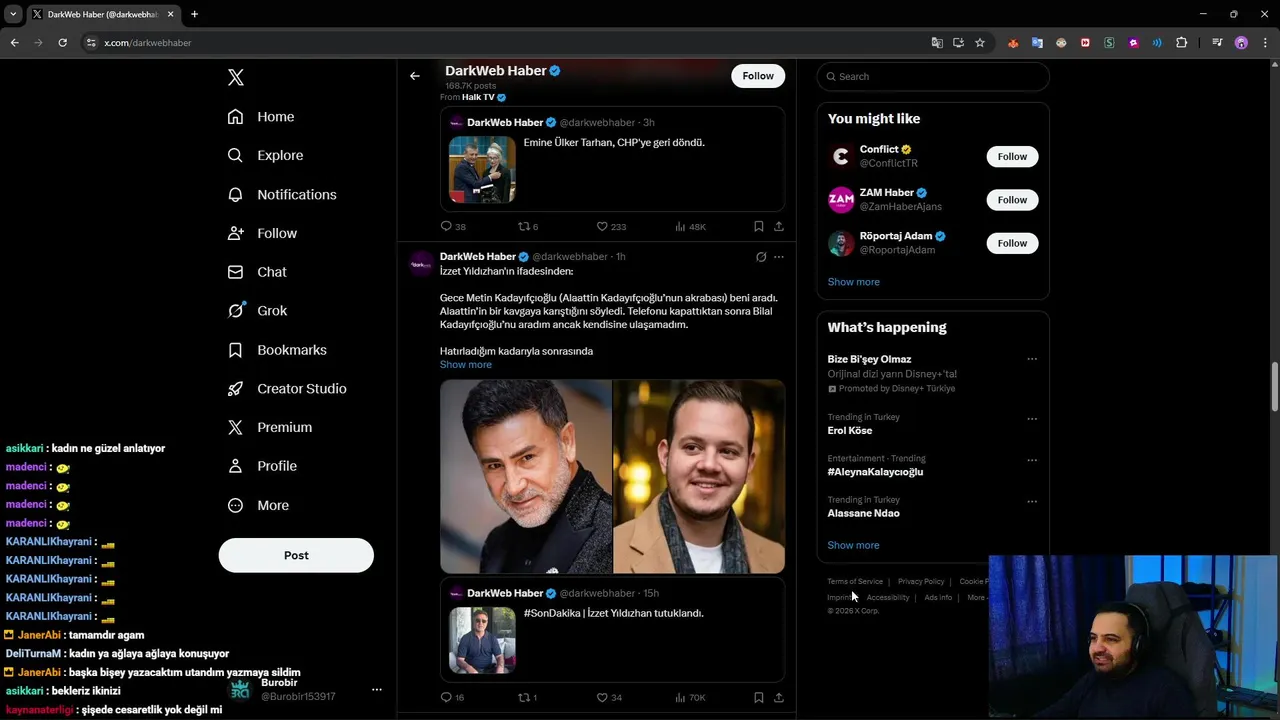This screenshot has width=1280, height=720.
Task: Open the Premium page
Action: point(270,427)
